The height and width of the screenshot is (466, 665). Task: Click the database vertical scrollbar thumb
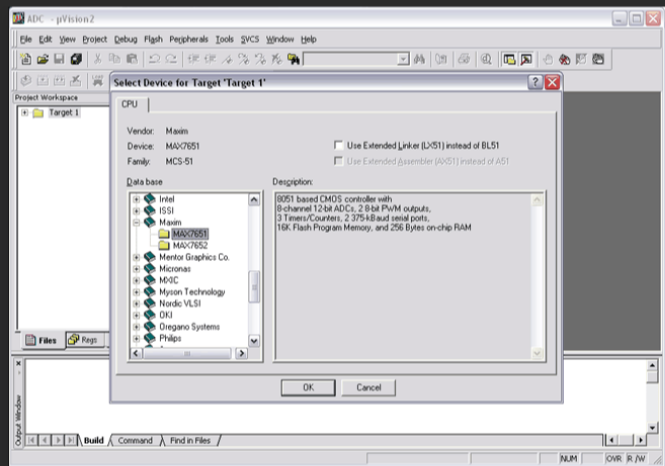[254, 287]
